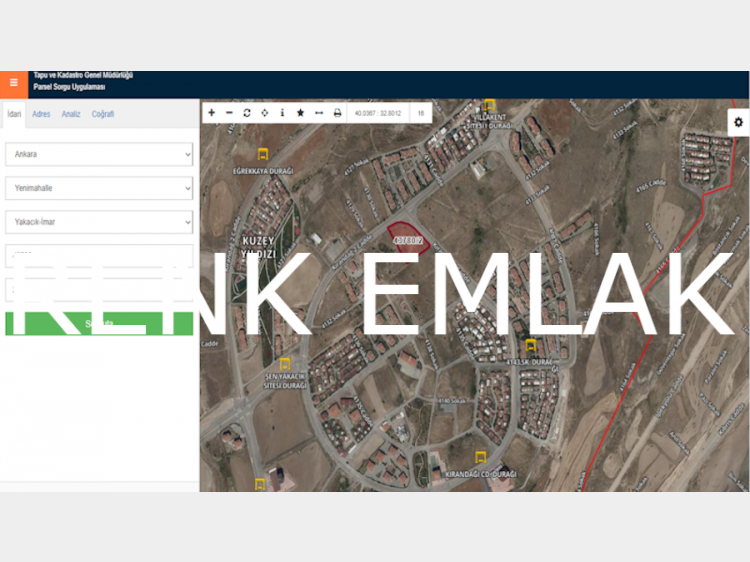This screenshot has width=750, height=562.
Task: Click the Eğrekkaya Durağı bus stop marker
Action: (x=263, y=154)
